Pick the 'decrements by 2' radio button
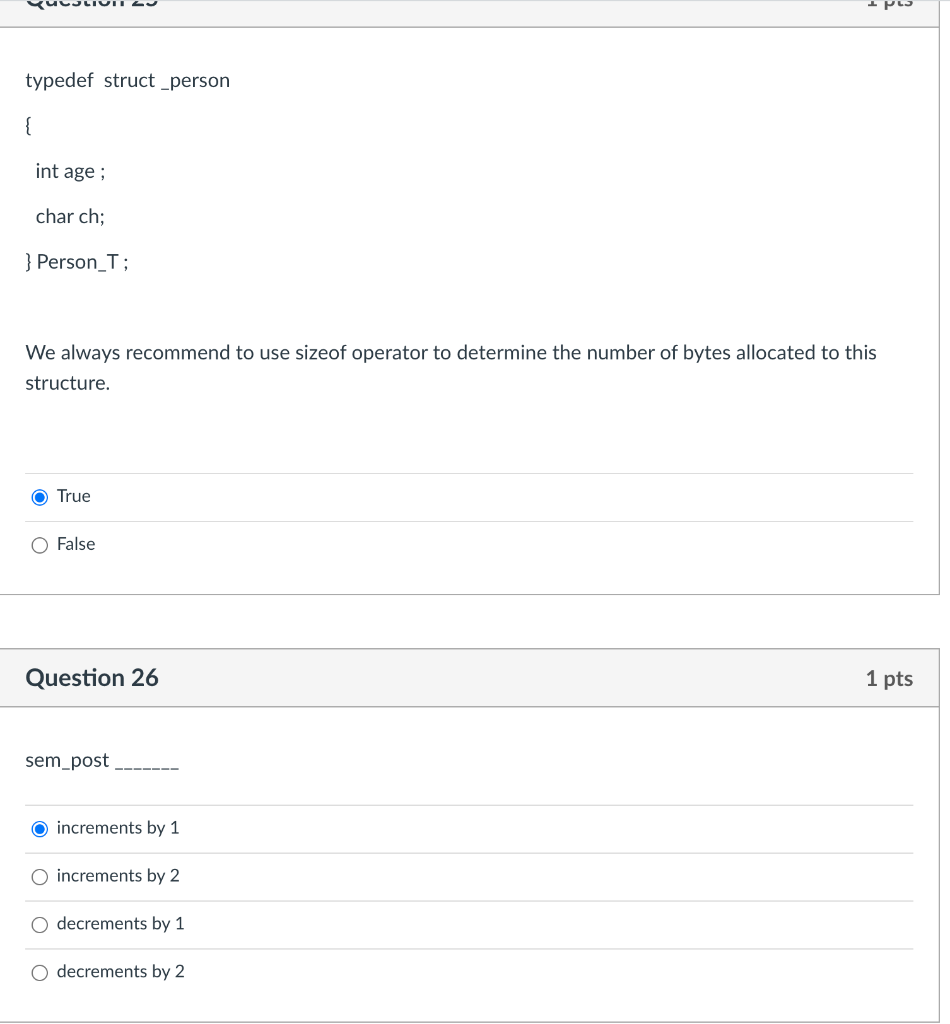This screenshot has height=1024, width=950. coord(40,973)
